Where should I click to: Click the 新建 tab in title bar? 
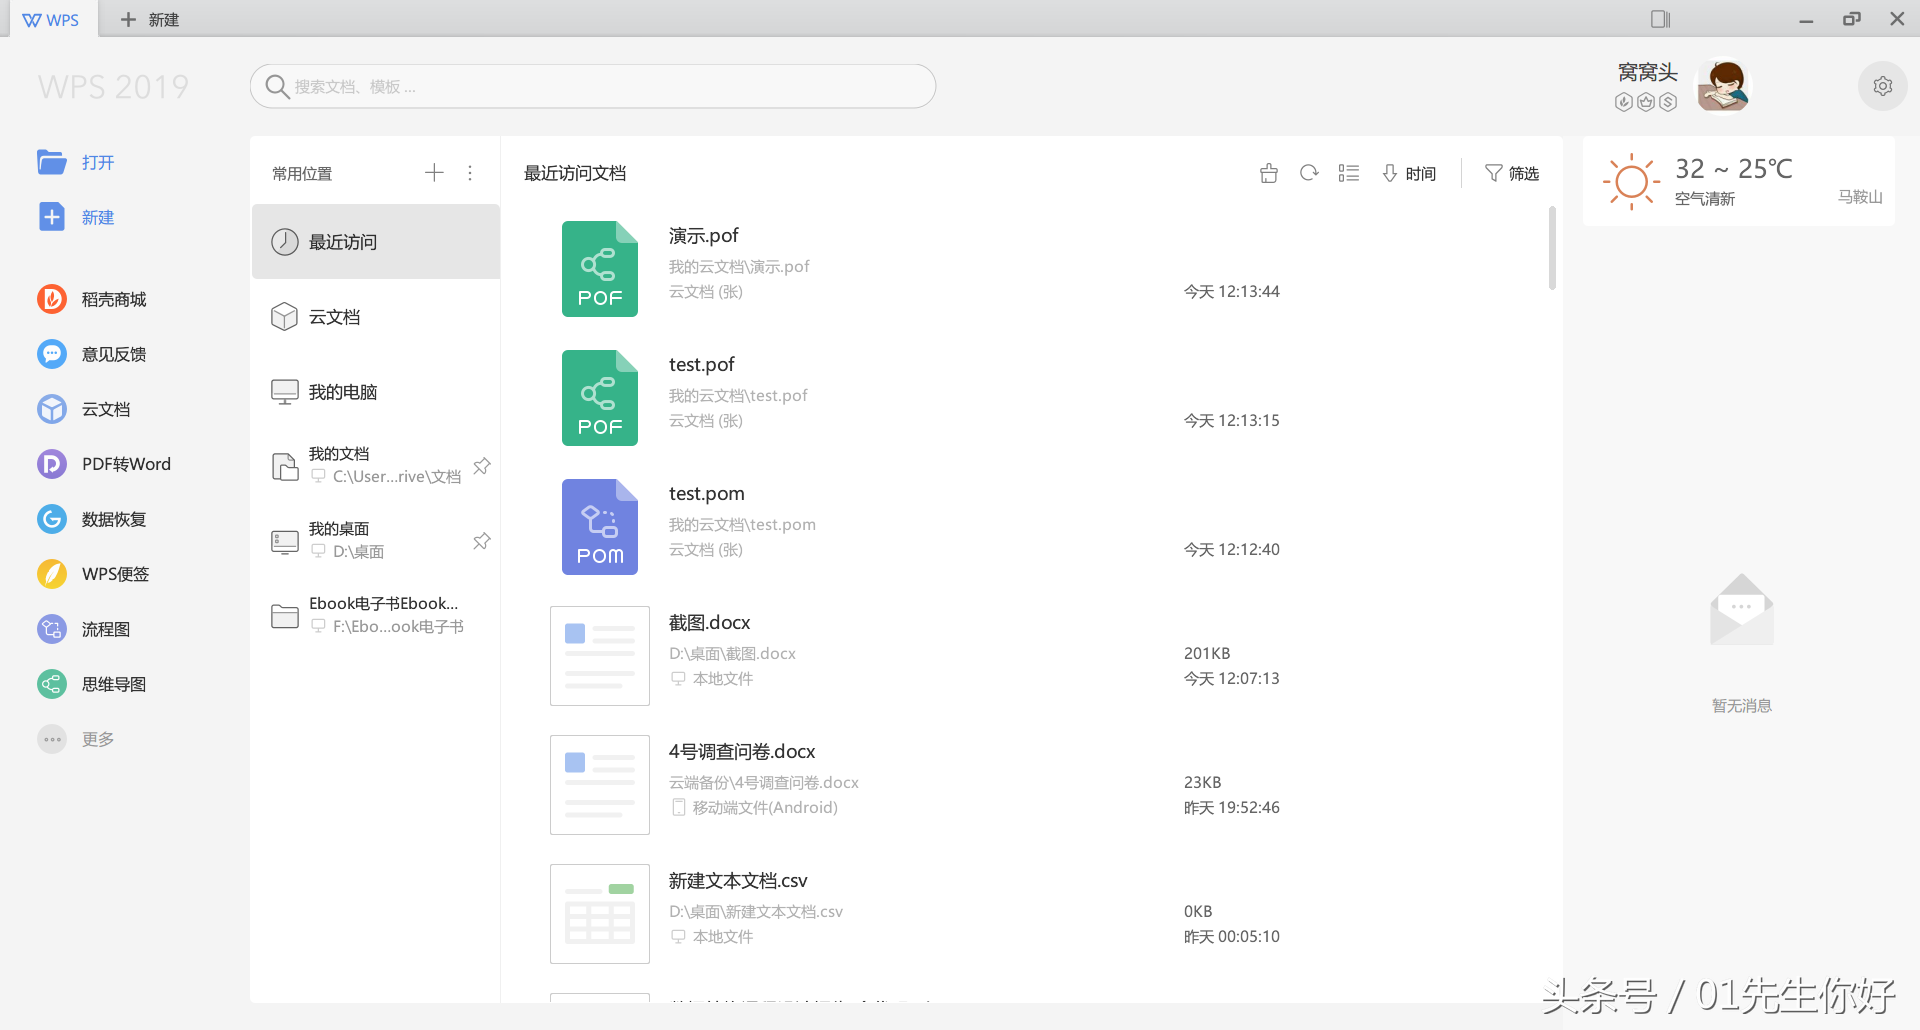(150, 19)
